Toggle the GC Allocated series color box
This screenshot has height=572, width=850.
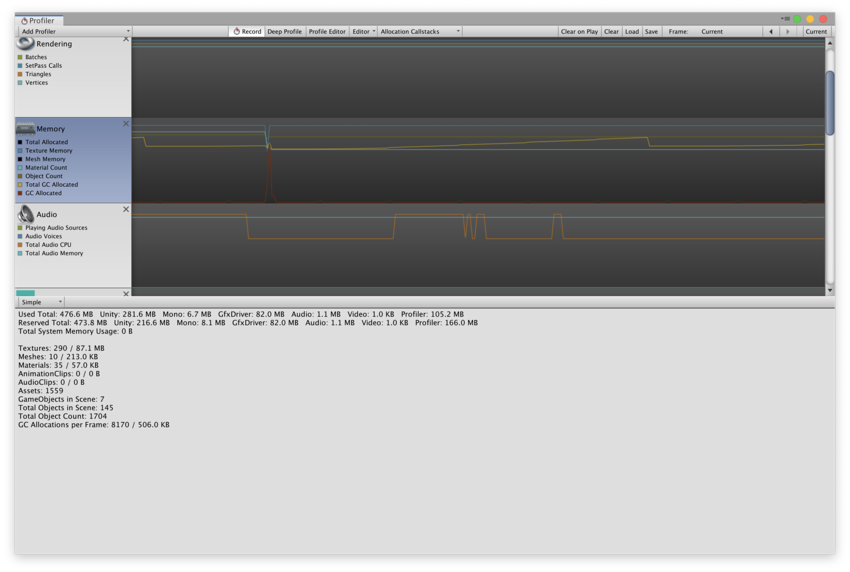click(20, 193)
